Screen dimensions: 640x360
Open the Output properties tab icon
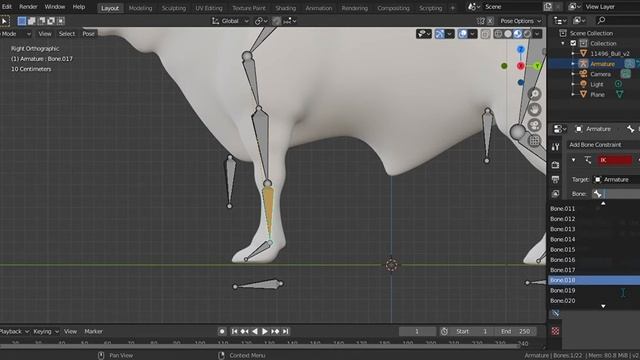pos(555,180)
